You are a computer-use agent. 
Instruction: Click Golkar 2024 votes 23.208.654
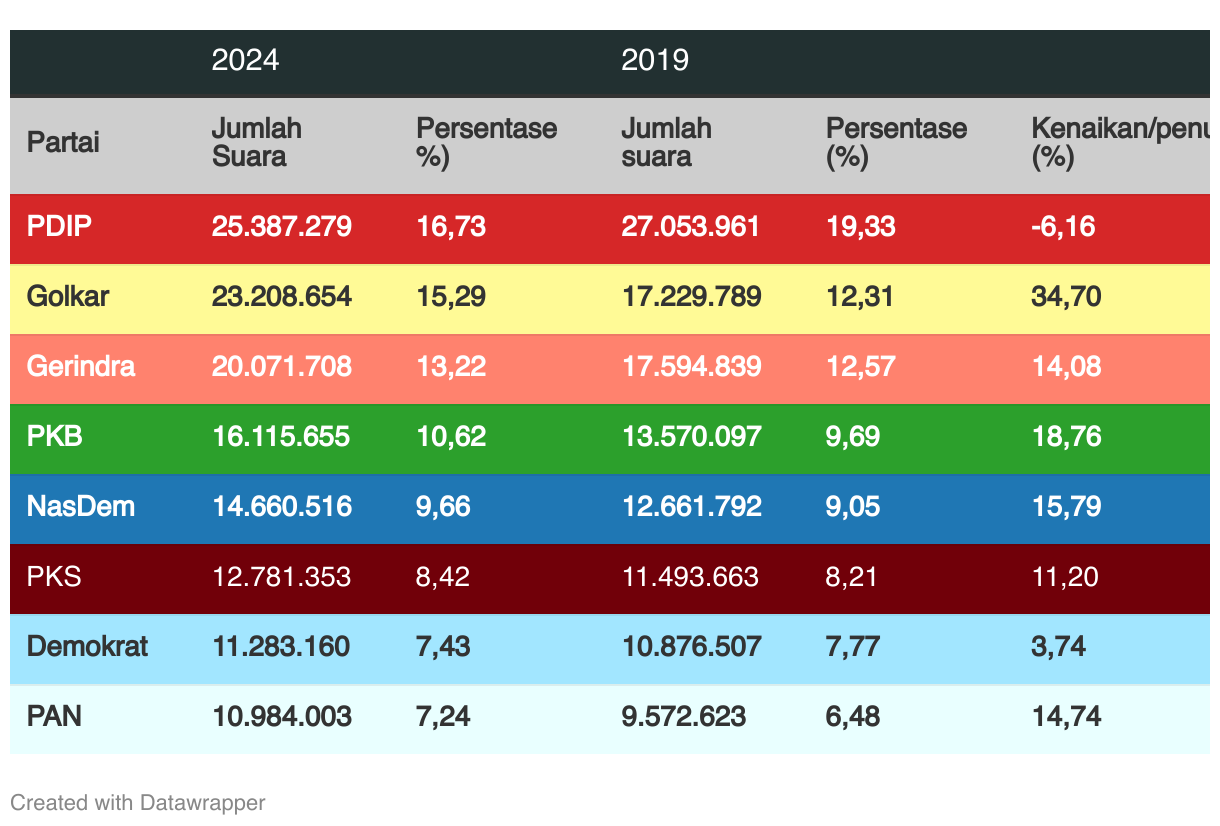[282, 296]
